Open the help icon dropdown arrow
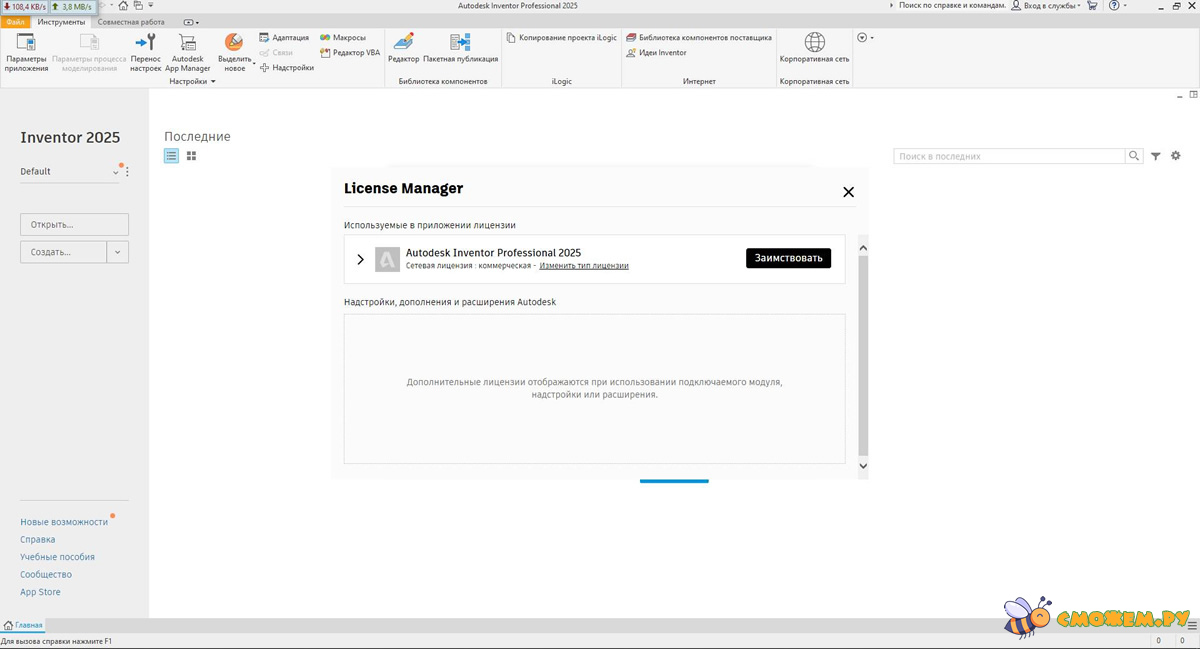This screenshot has width=1200, height=649. 1125,6
